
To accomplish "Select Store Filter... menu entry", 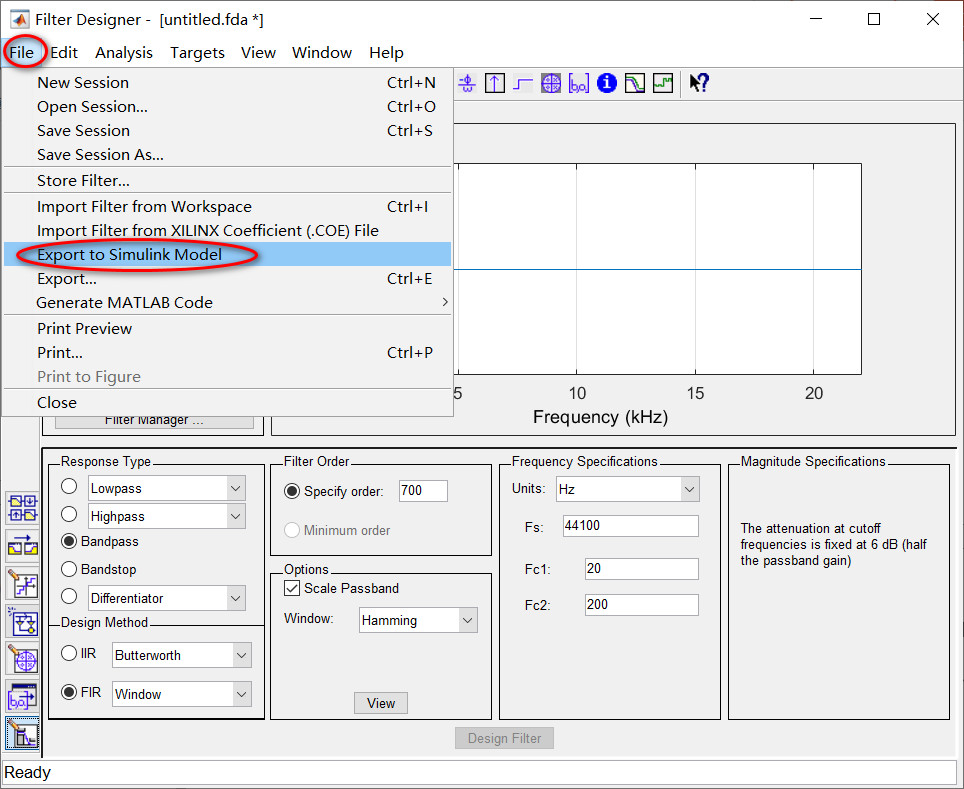I will pos(227,180).
